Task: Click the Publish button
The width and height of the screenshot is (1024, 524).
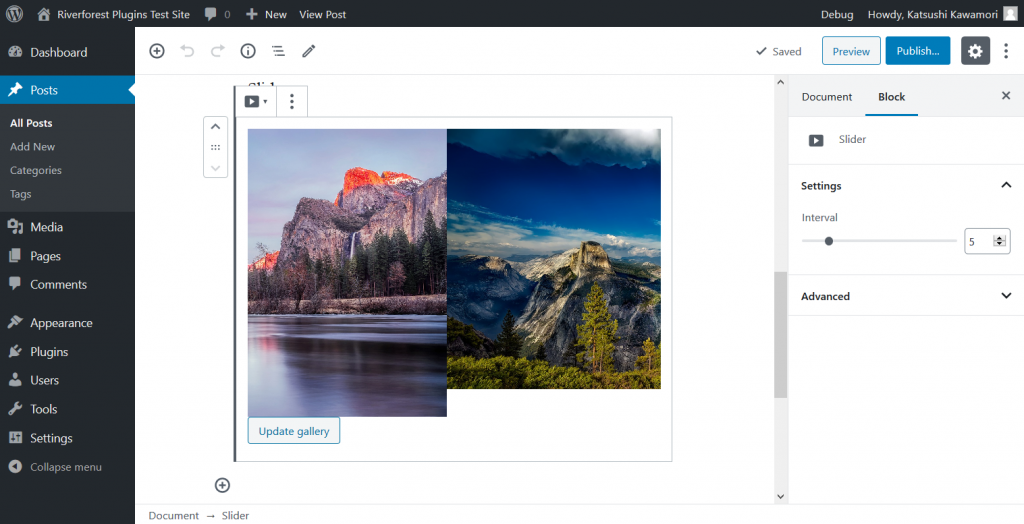Action: pos(917,51)
